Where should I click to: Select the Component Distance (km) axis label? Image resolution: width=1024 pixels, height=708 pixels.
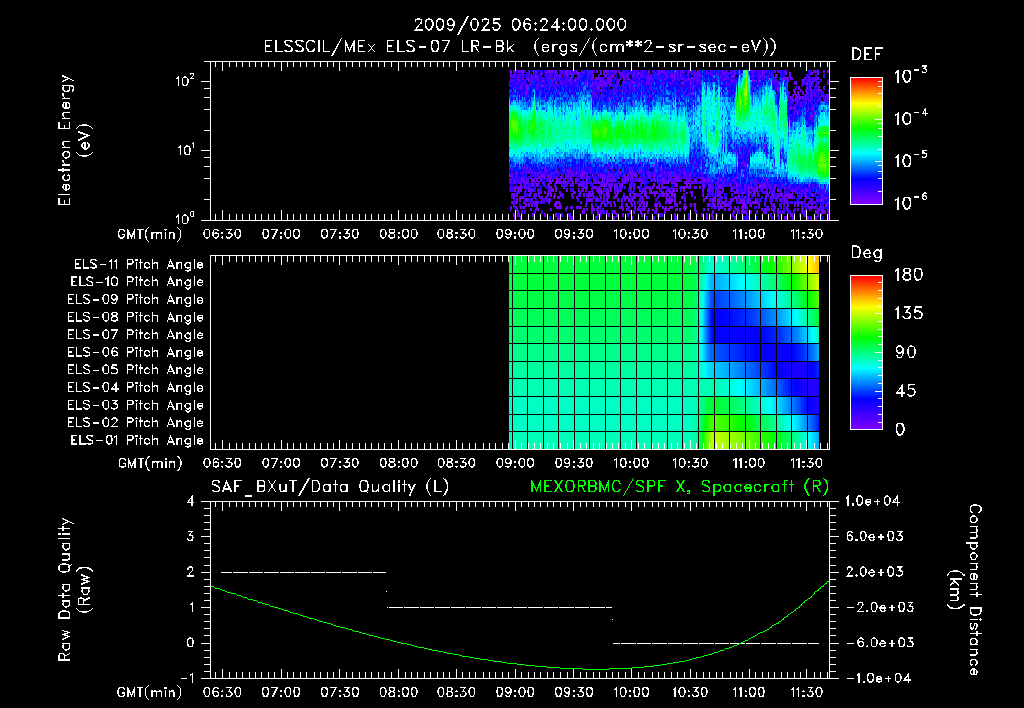965,590
